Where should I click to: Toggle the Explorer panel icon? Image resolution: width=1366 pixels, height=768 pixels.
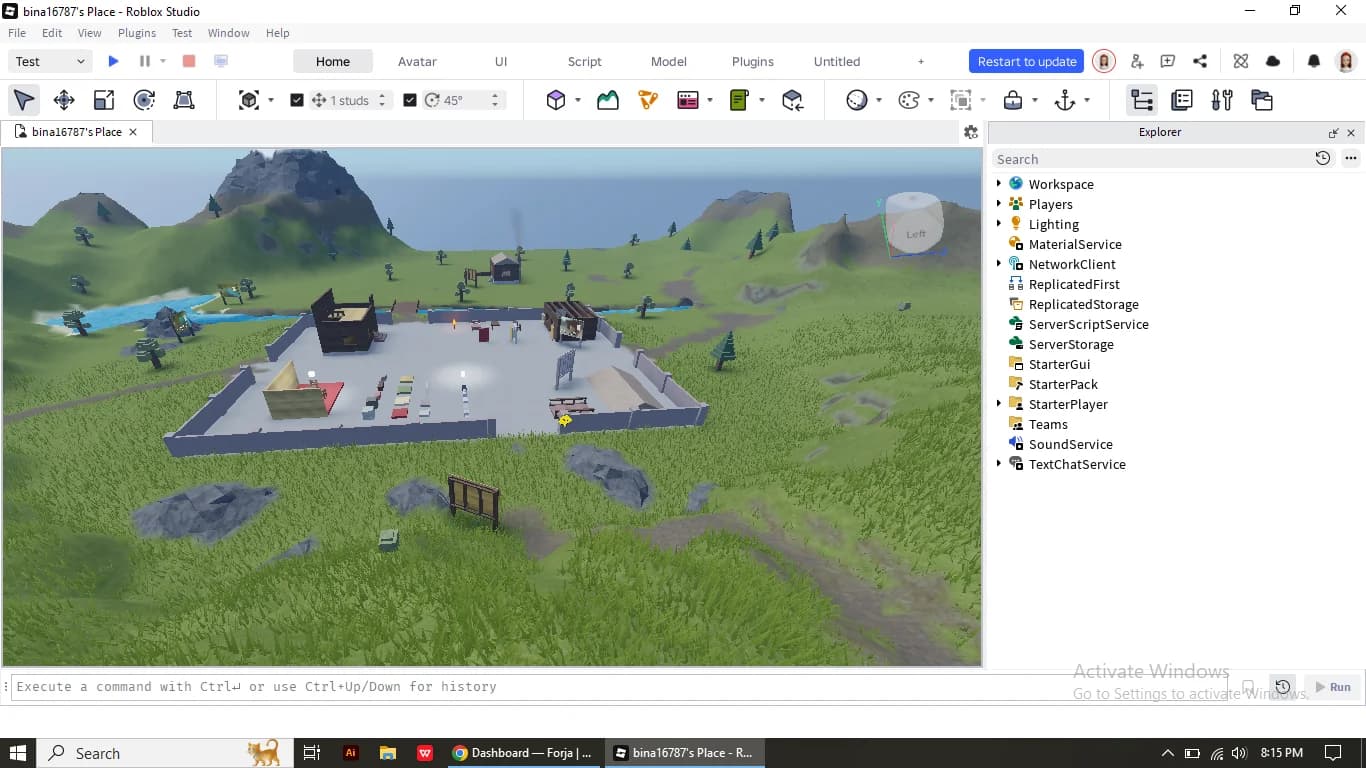(x=1142, y=100)
